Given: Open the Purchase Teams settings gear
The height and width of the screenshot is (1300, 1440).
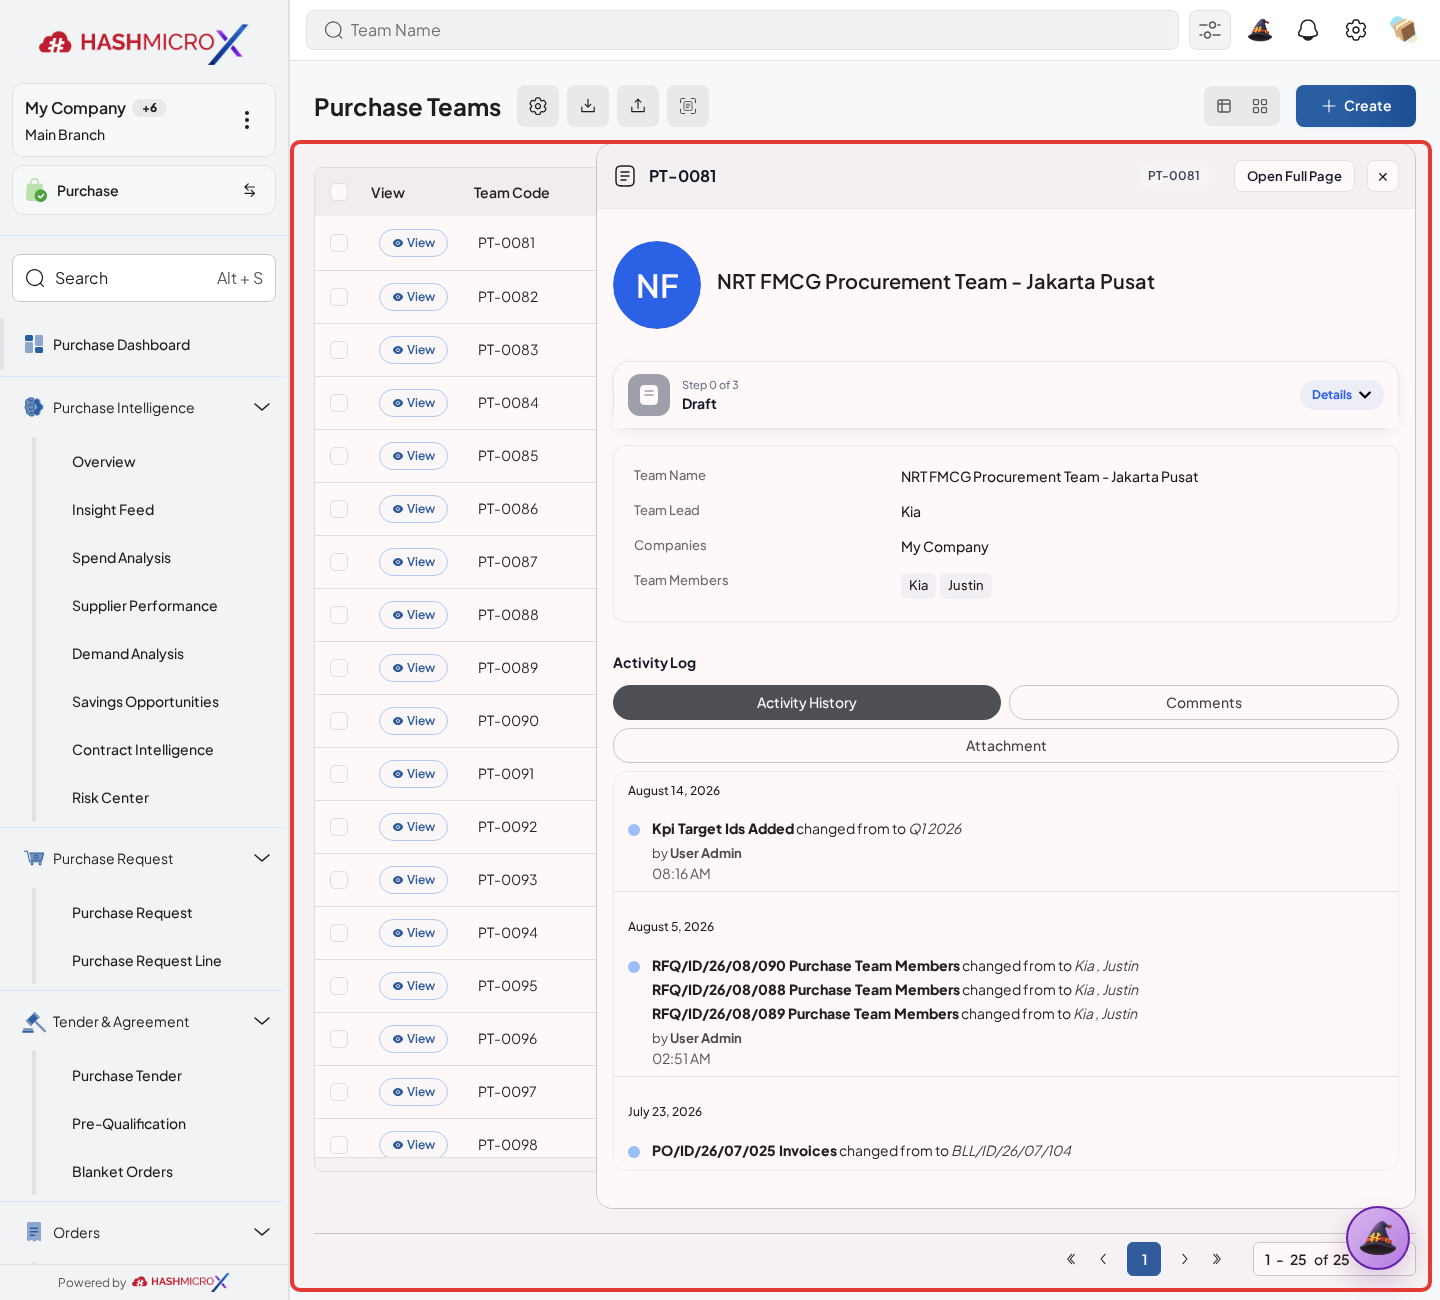Looking at the screenshot, I should (538, 106).
